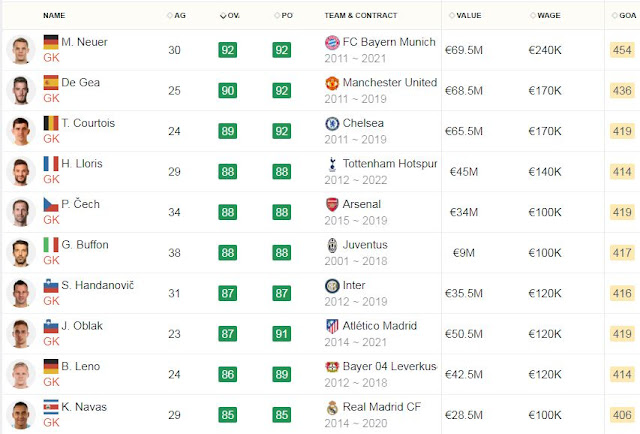Click K. Navas player portrait
Viewport: 640px width, 434px height.
21,415
